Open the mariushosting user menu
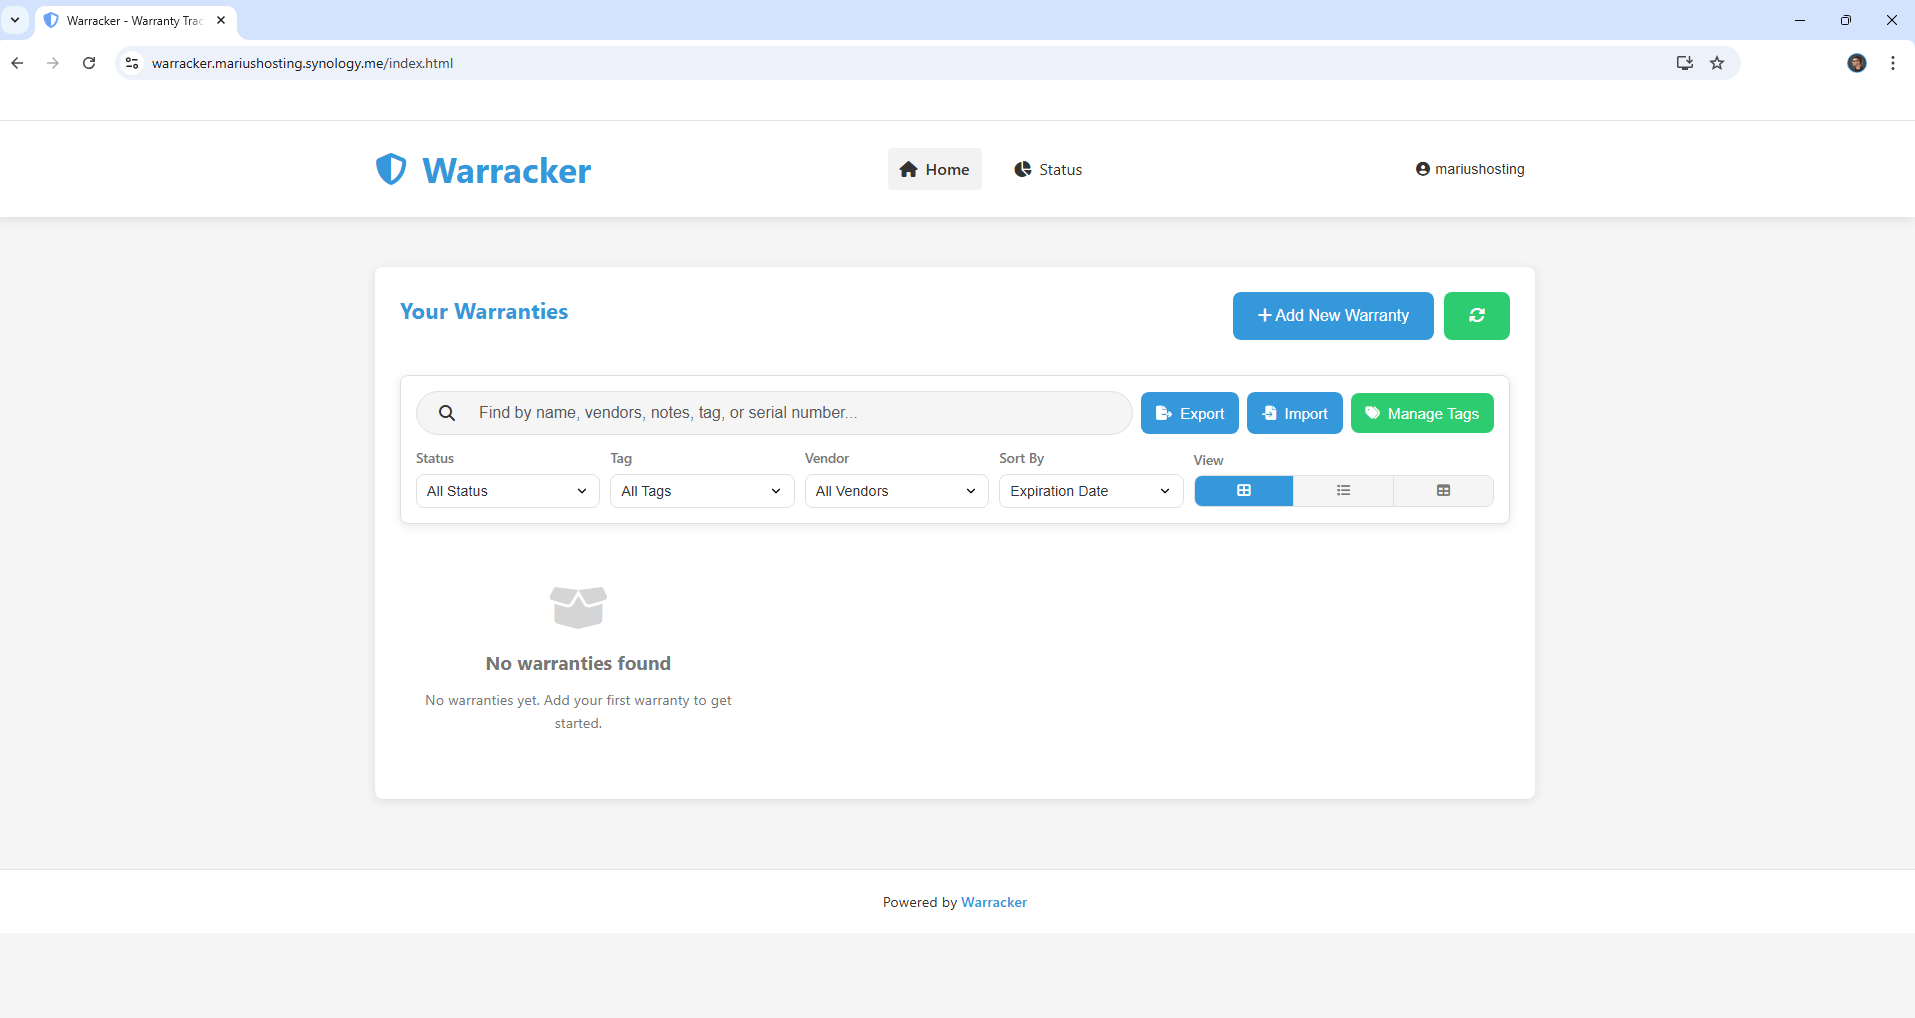The image size is (1915, 1018). click(1470, 169)
